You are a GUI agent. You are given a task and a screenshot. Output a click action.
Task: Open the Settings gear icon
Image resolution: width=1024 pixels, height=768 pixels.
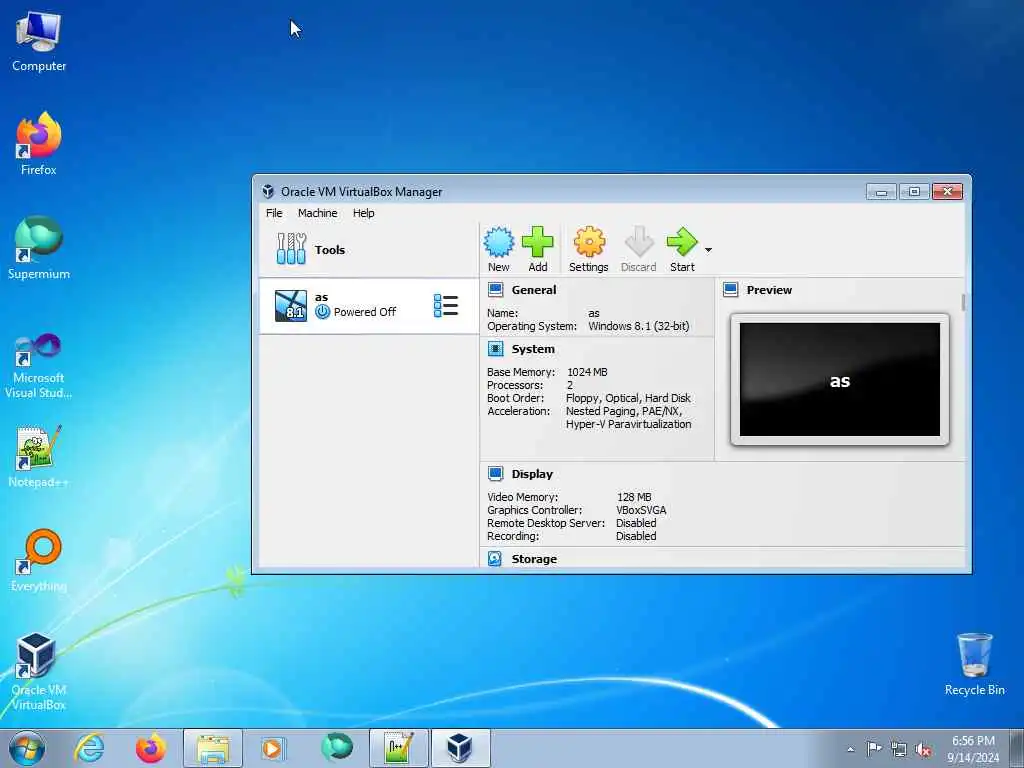point(589,242)
